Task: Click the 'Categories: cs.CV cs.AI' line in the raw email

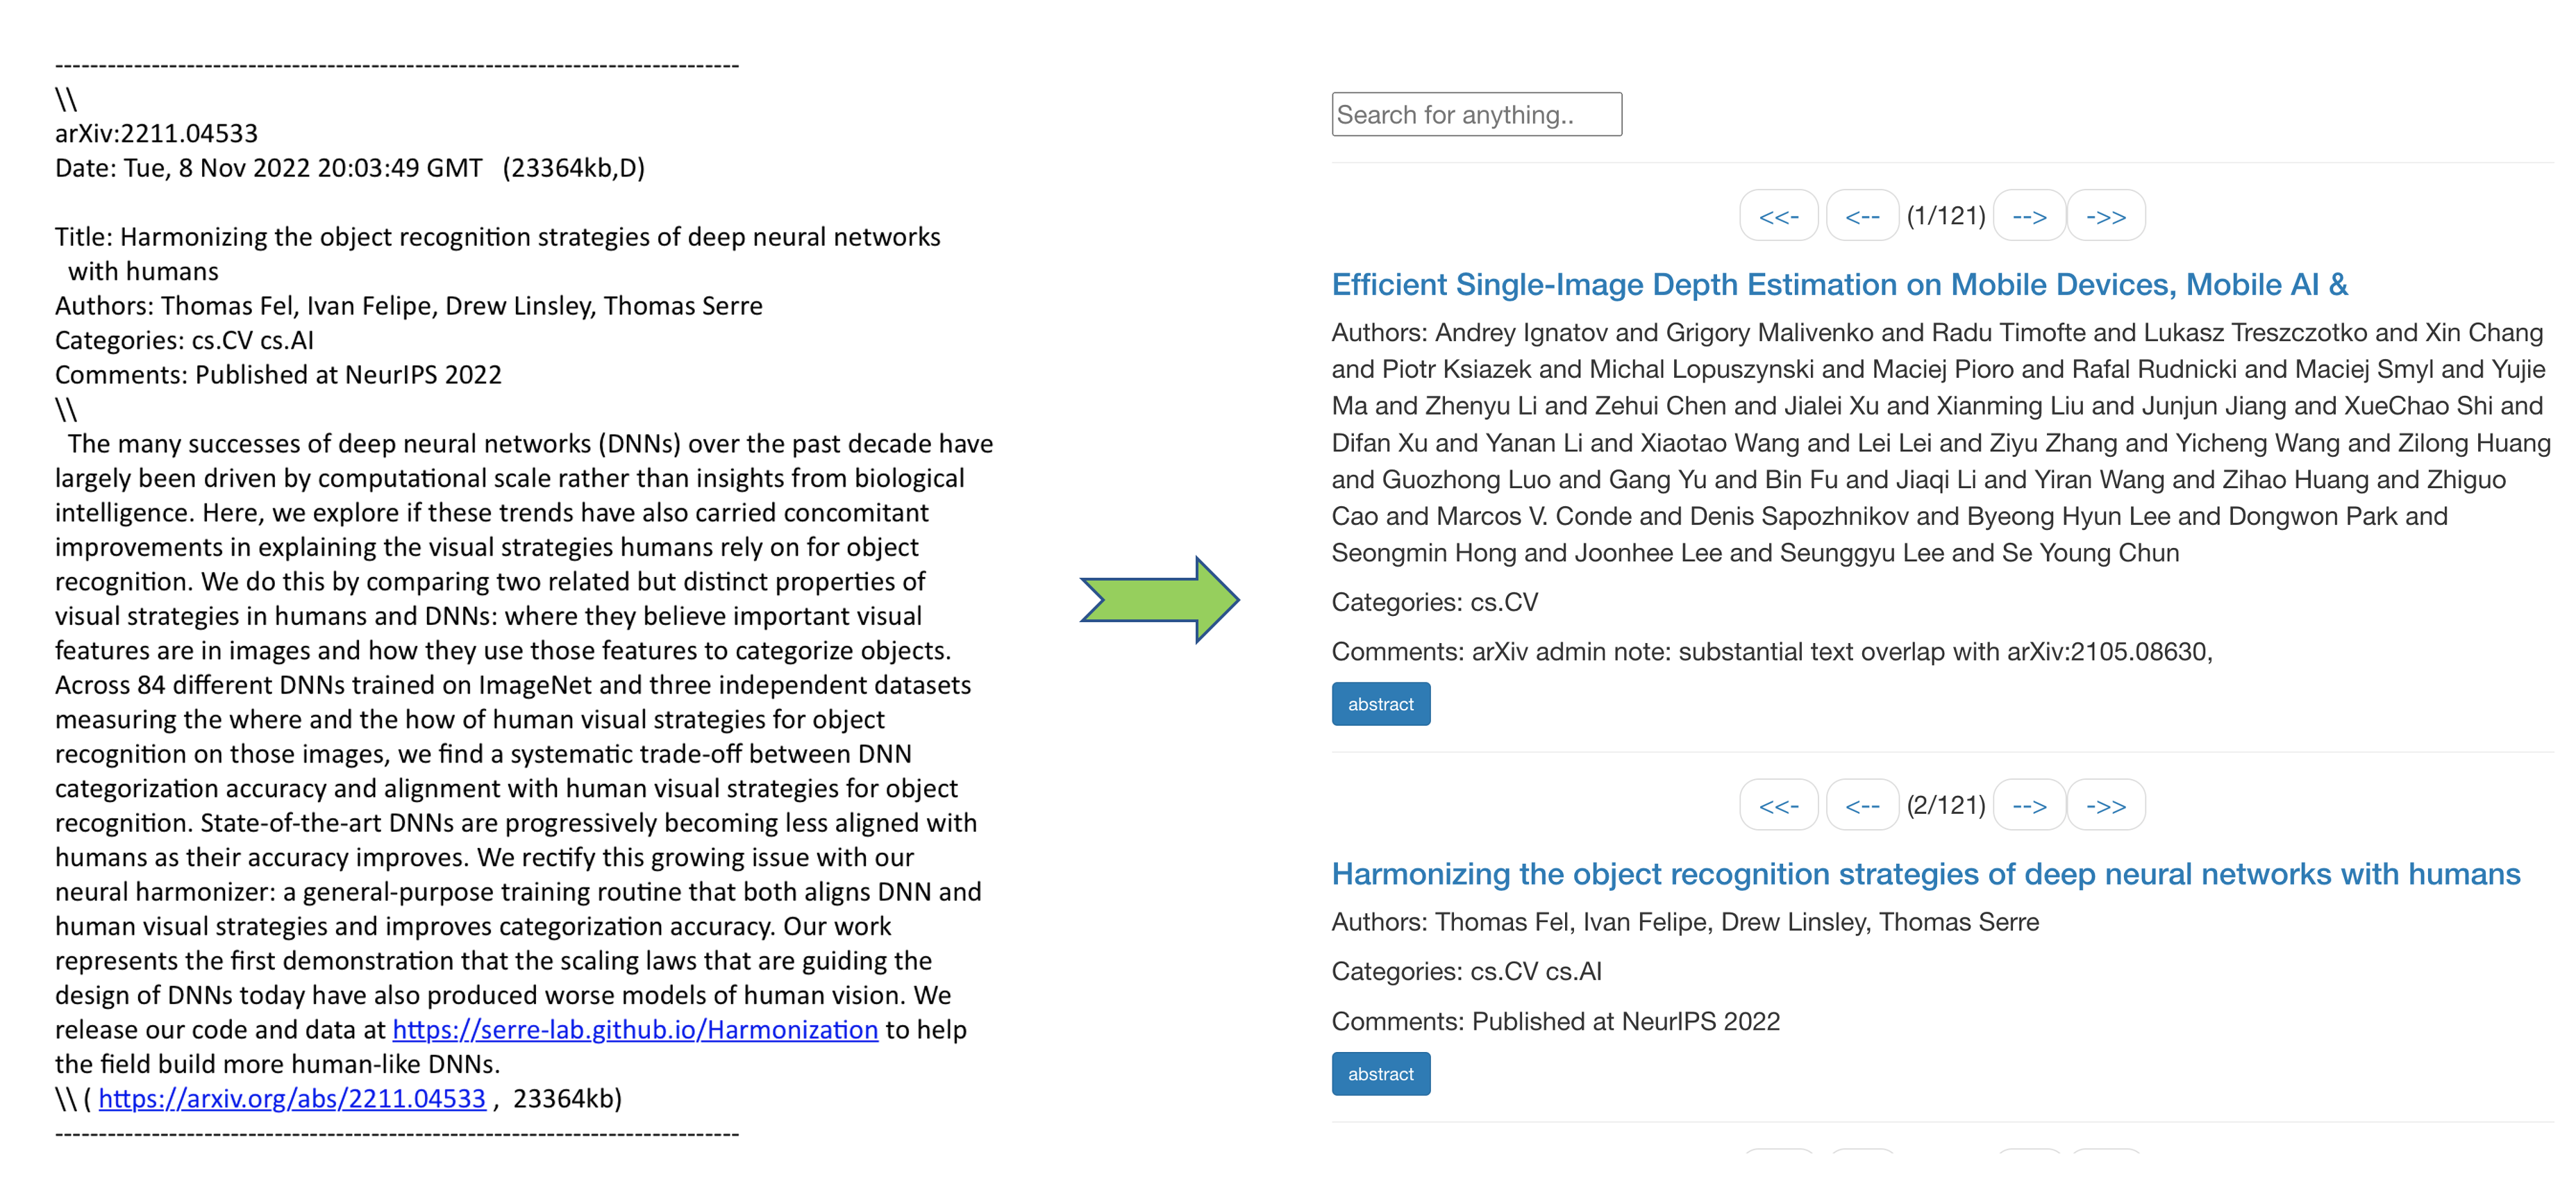Action: 184,340
